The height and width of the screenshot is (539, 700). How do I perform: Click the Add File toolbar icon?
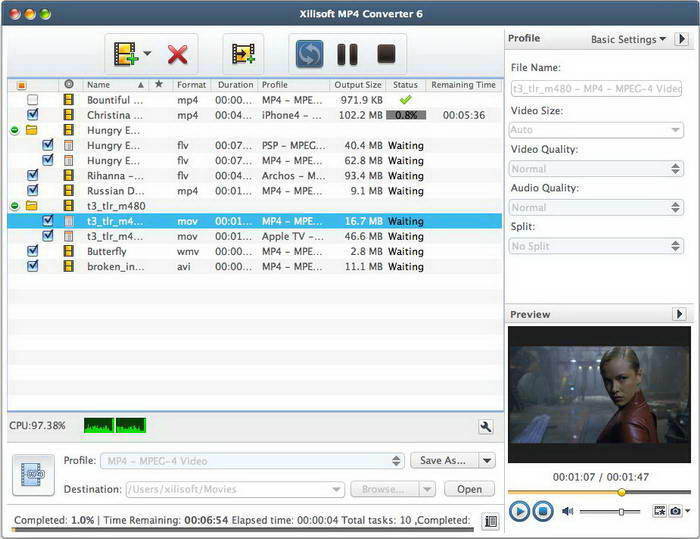125,54
